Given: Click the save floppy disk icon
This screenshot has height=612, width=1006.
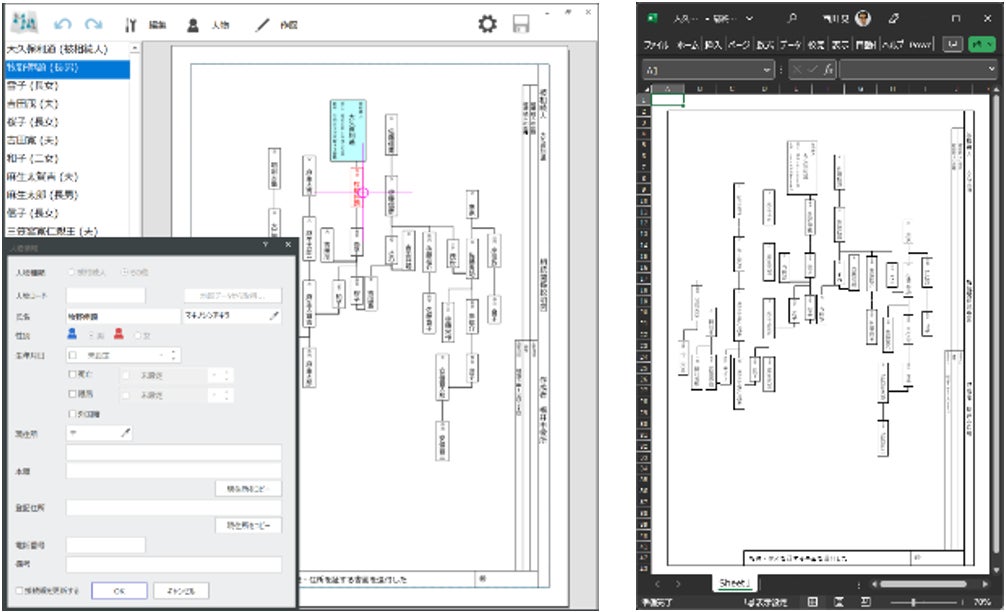Looking at the screenshot, I should click(521, 24).
